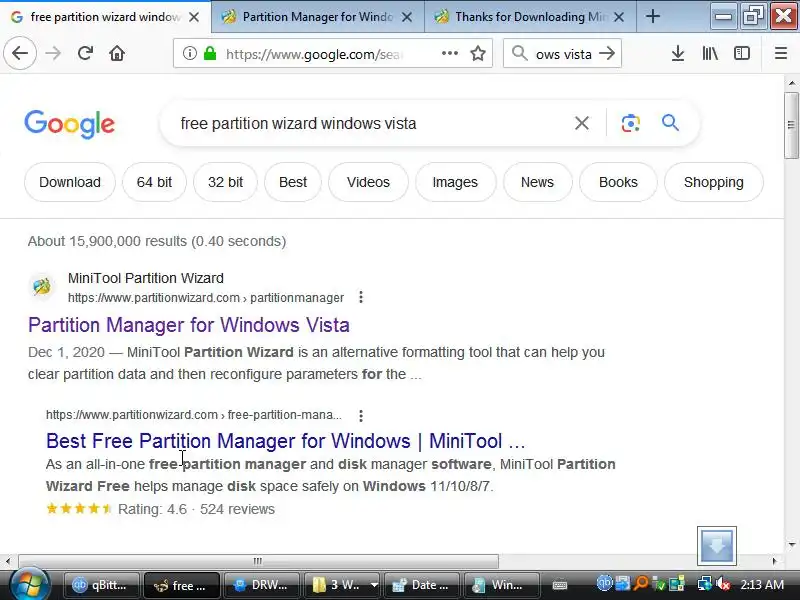800x600 pixels.
Task: Go to the Google logo homepage
Action: [x=69, y=124]
